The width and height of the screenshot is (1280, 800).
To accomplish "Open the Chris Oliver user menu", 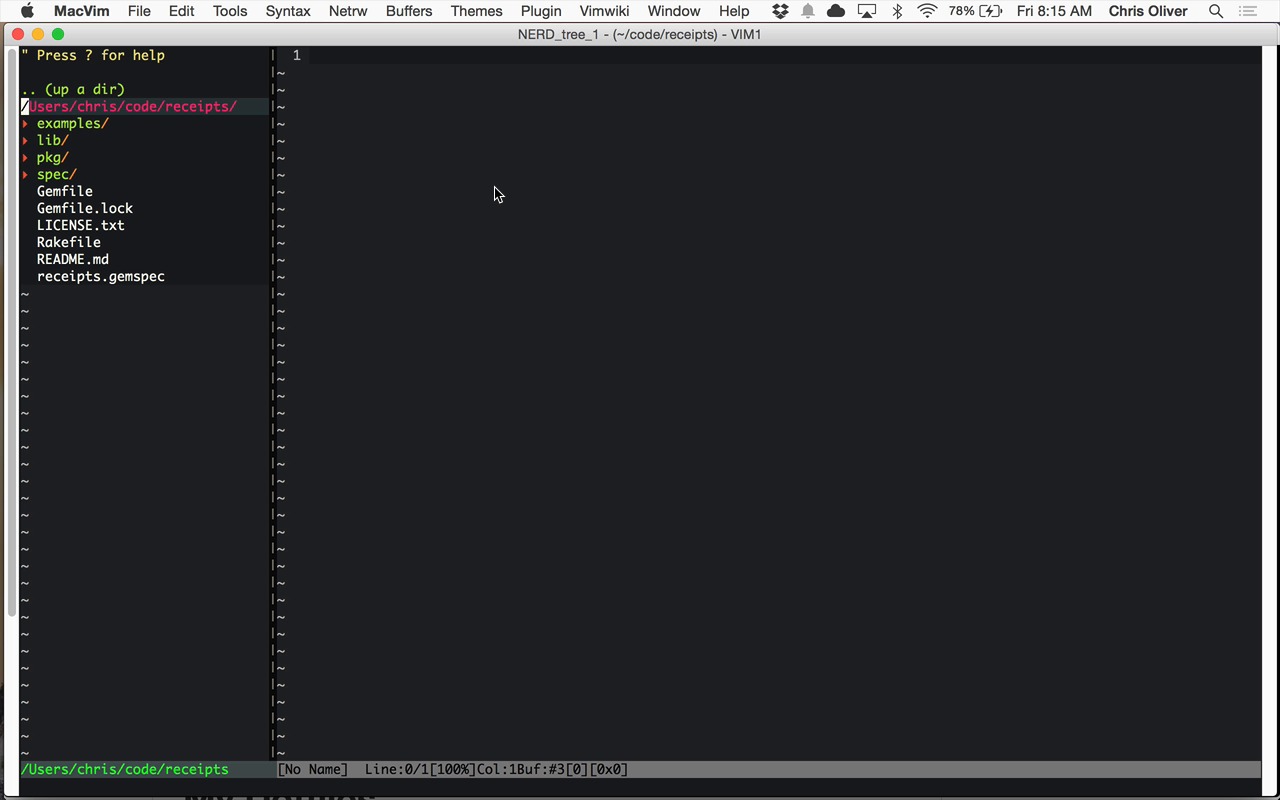I will tap(1148, 11).
